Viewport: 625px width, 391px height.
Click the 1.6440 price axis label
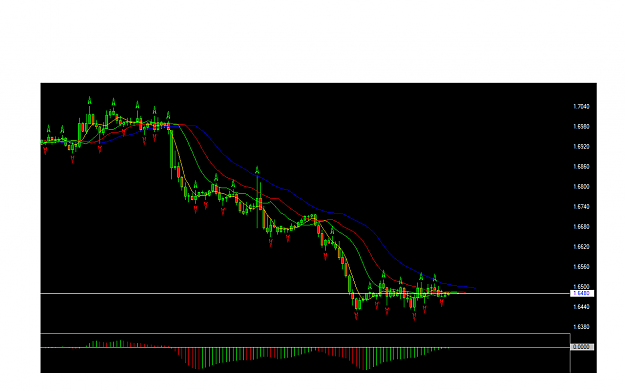click(x=581, y=307)
